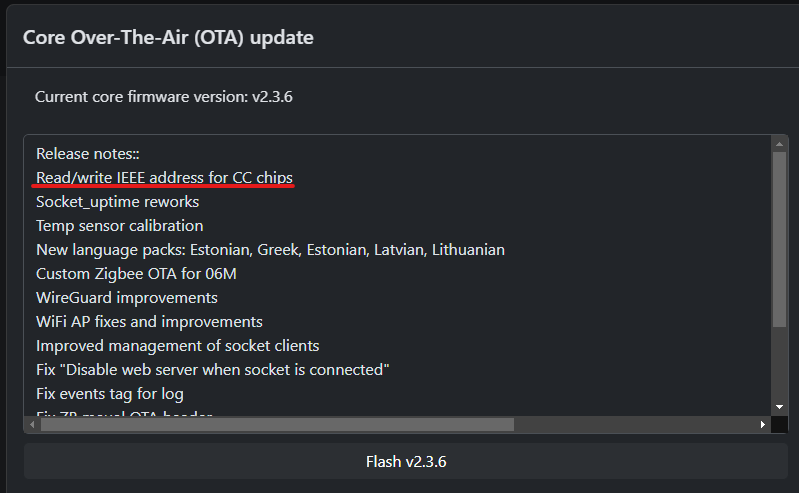Select the Fix events tag for log line
Image resolution: width=799 pixels, height=493 pixels.
point(110,394)
